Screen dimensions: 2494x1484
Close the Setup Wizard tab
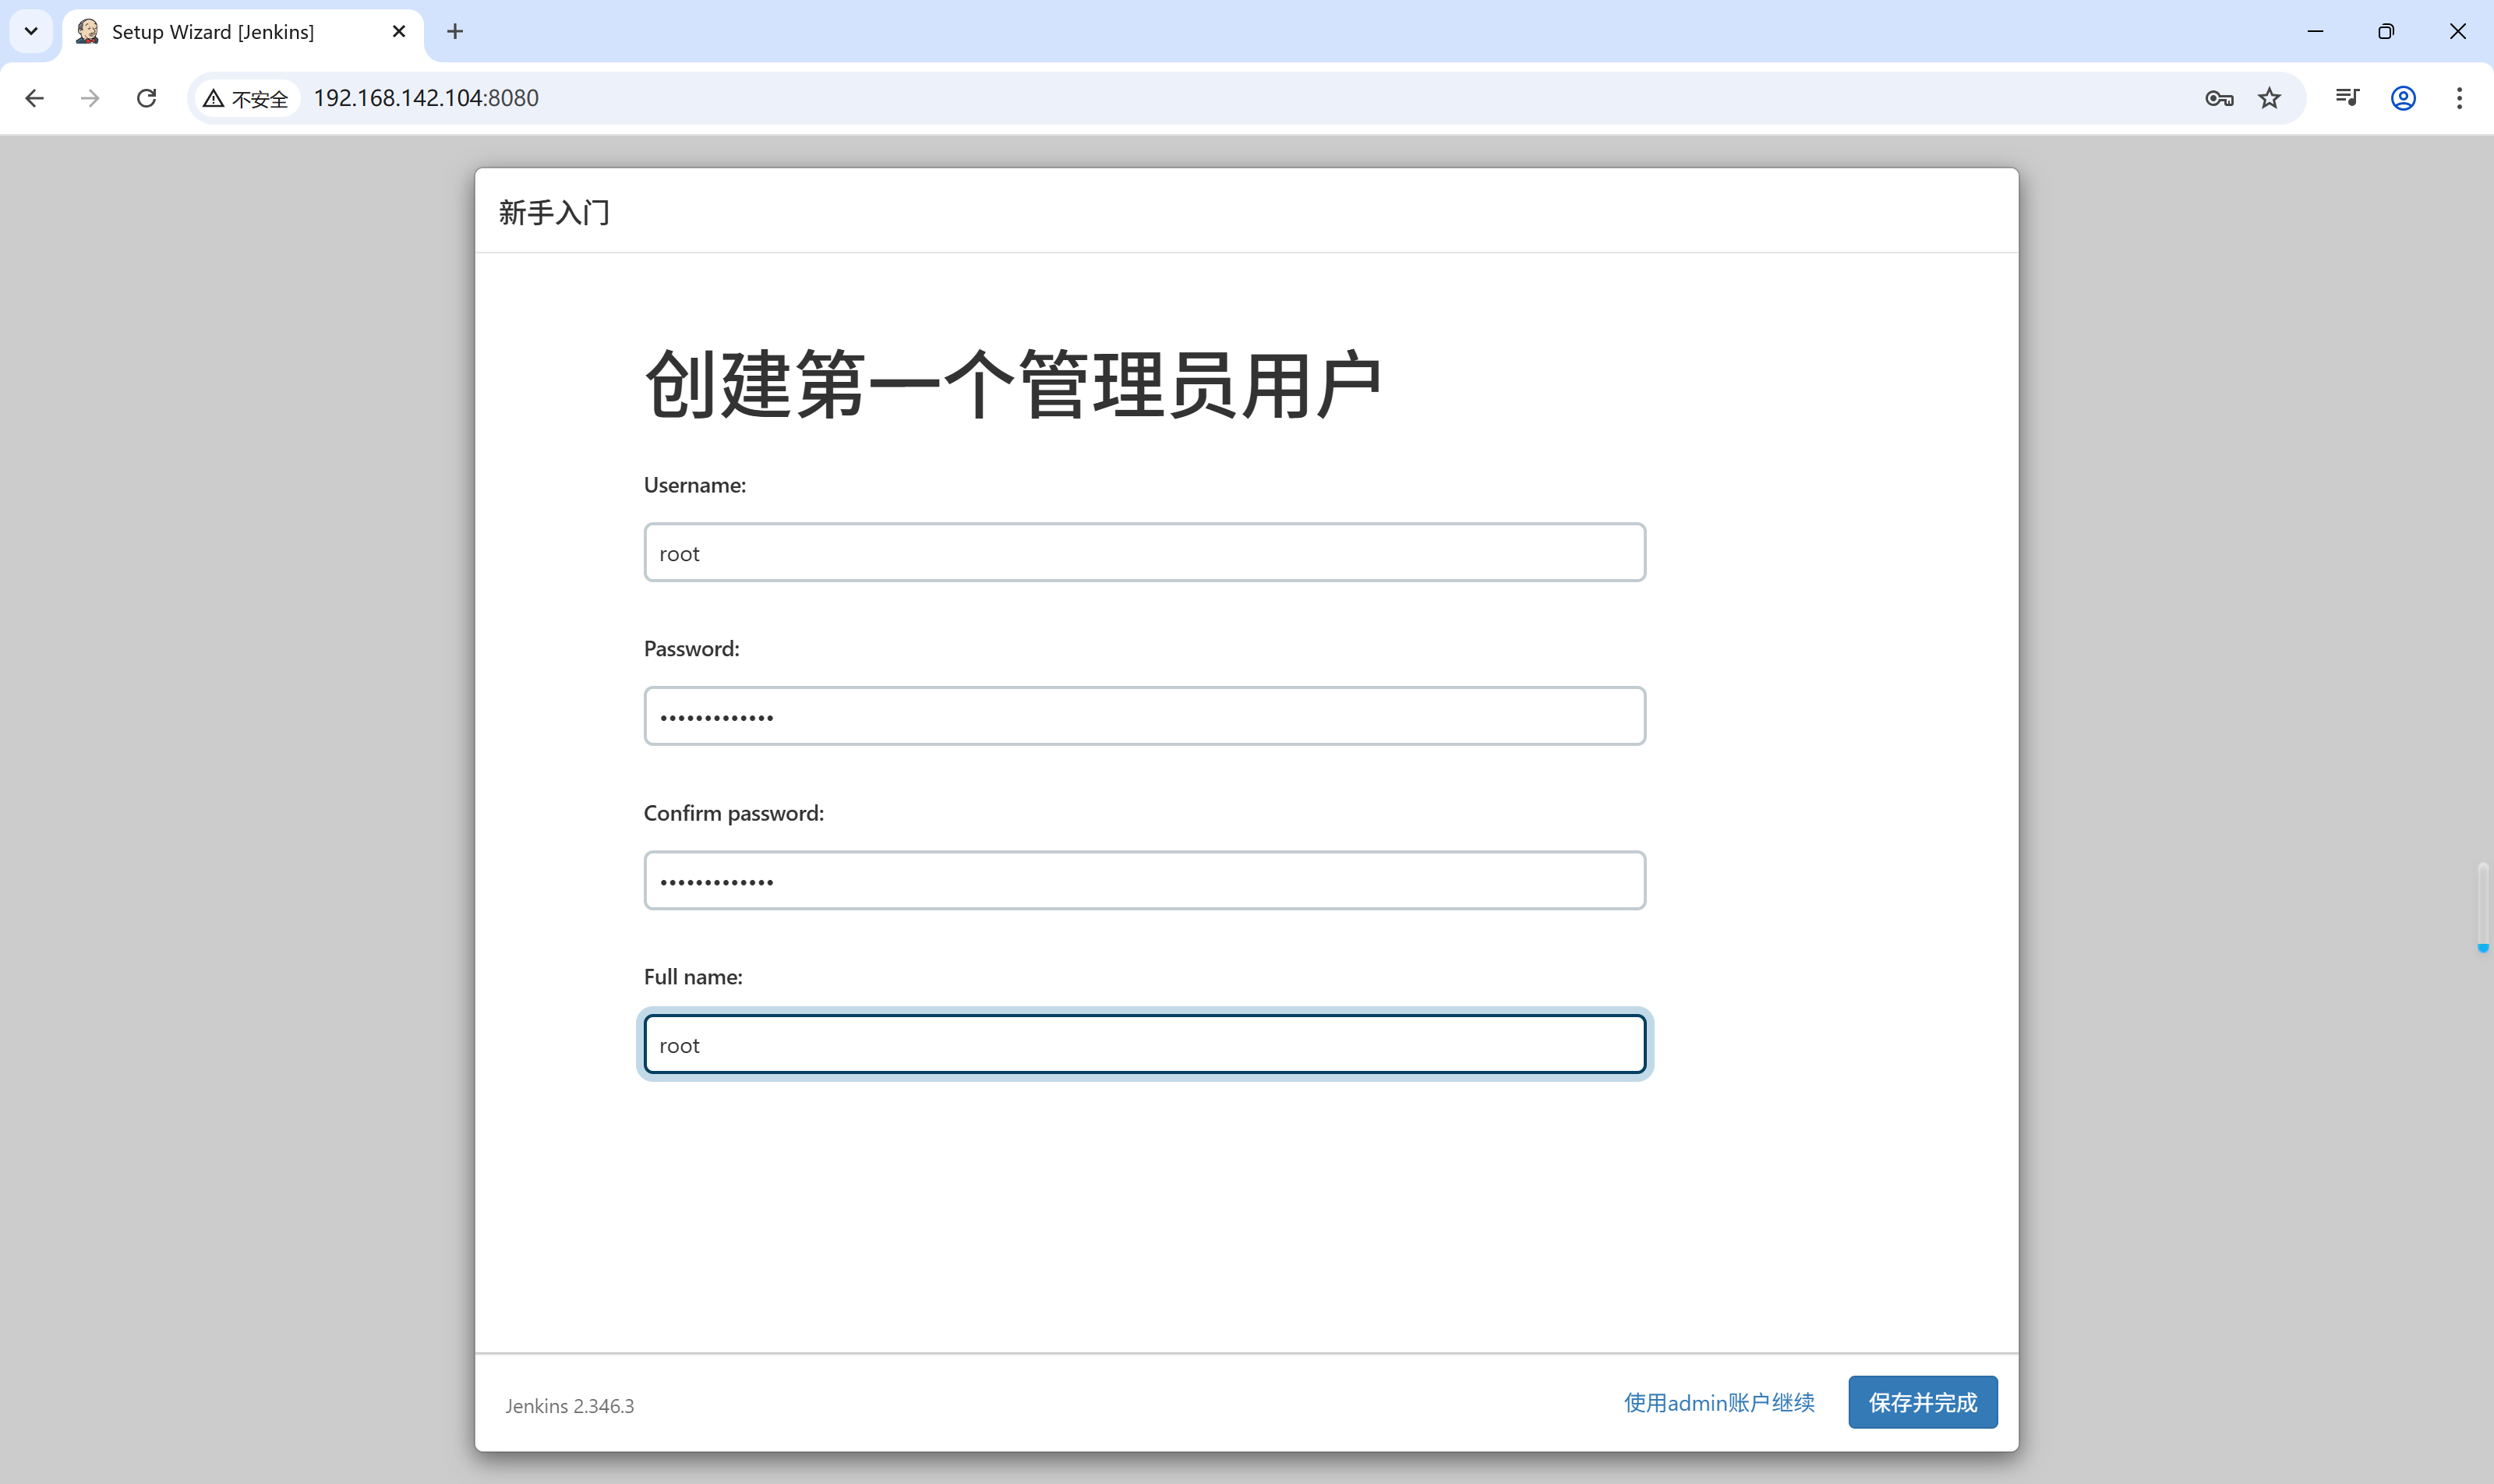point(399,32)
